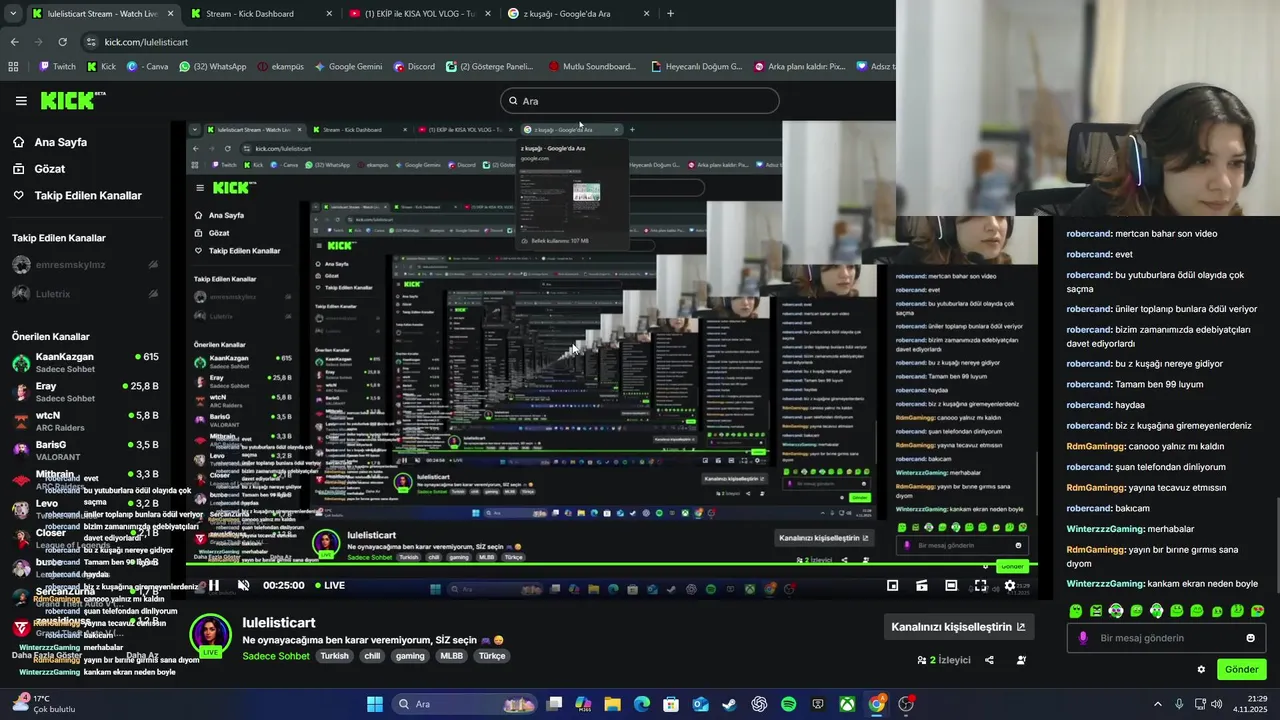Jump to the LIVE indicator in player
The image size is (1280, 720).
point(330,586)
